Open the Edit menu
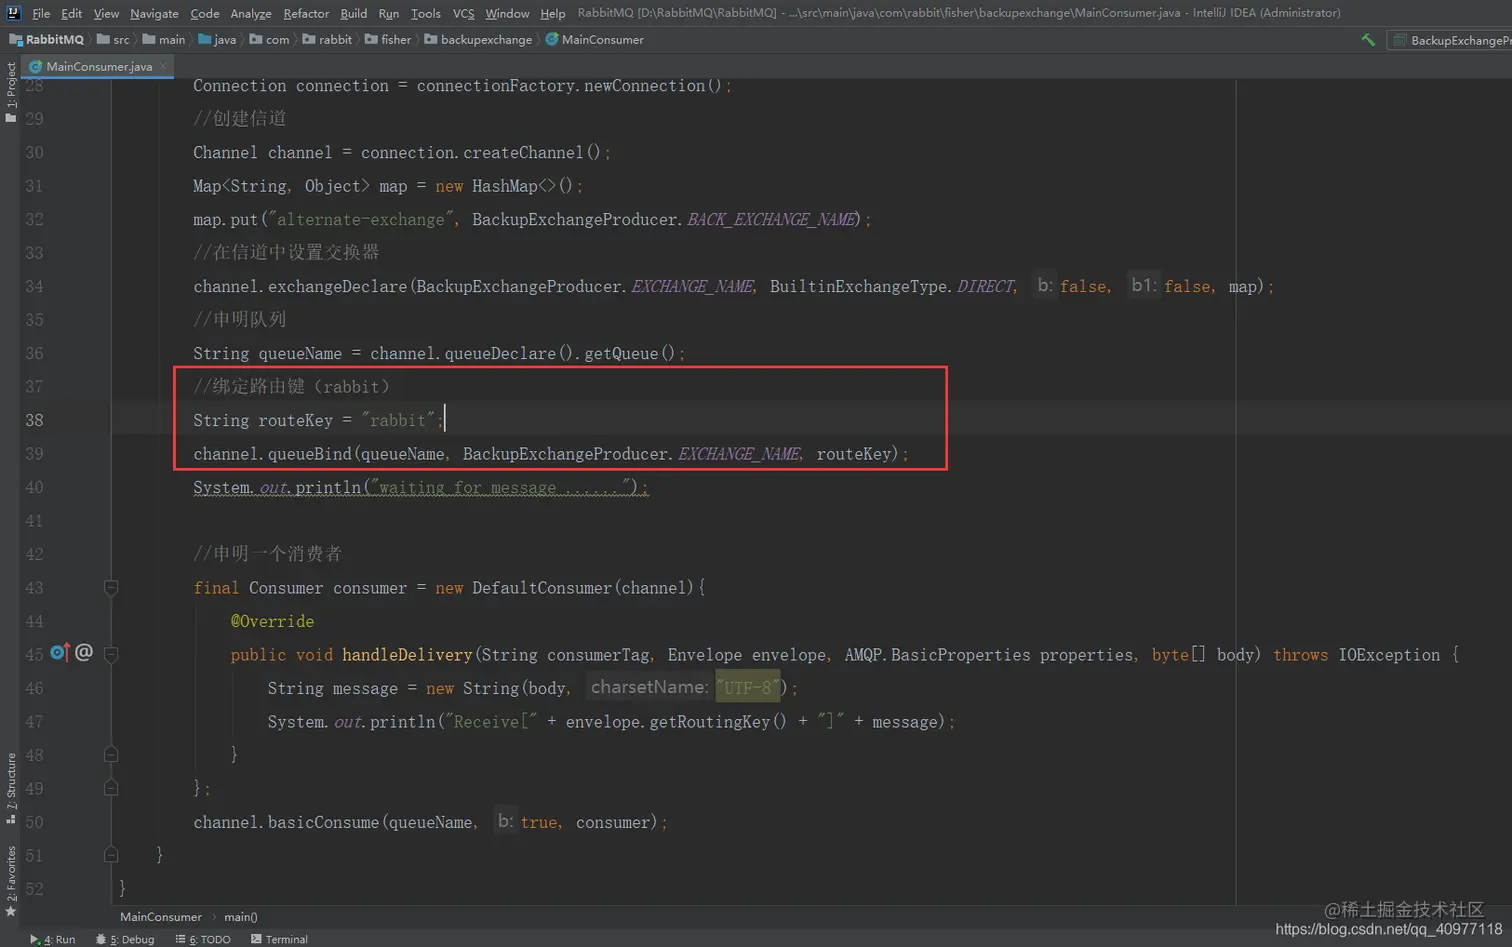Image resolution: width=1512 pixels, height=947 pixels. pos(72,13)
